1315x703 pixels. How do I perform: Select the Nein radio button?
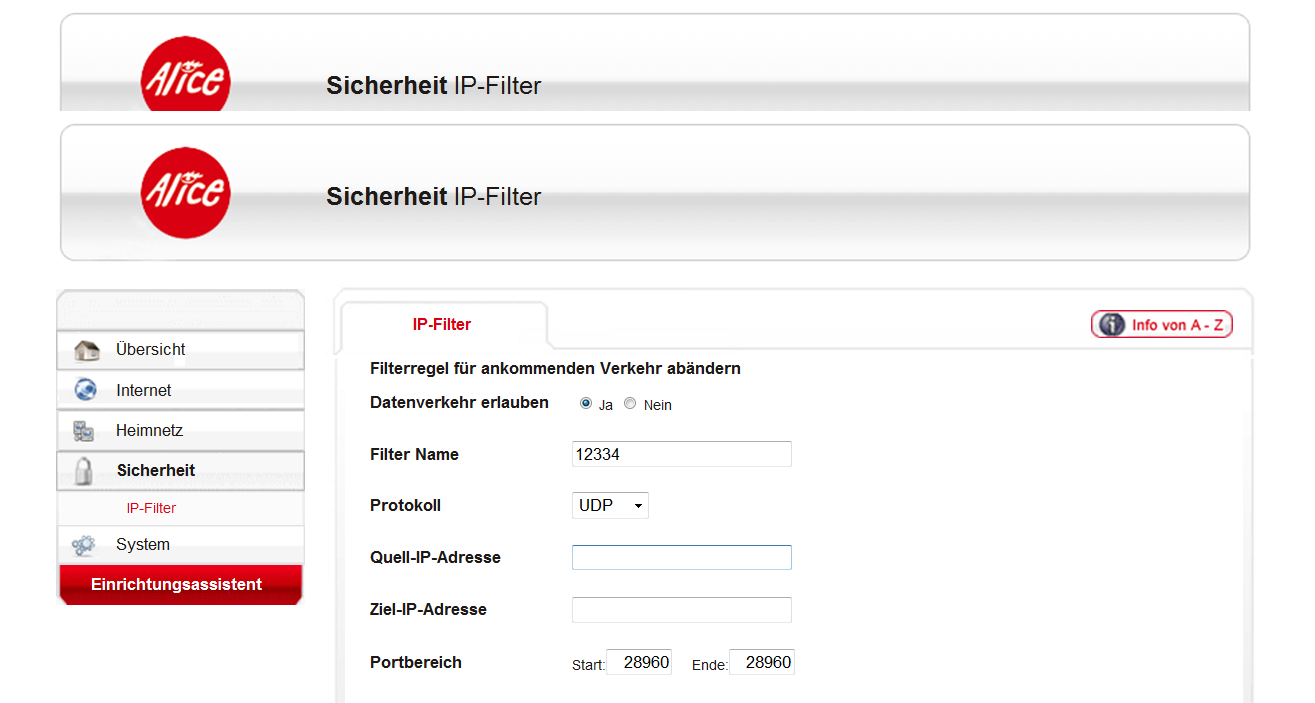click(x=630, y=404)
